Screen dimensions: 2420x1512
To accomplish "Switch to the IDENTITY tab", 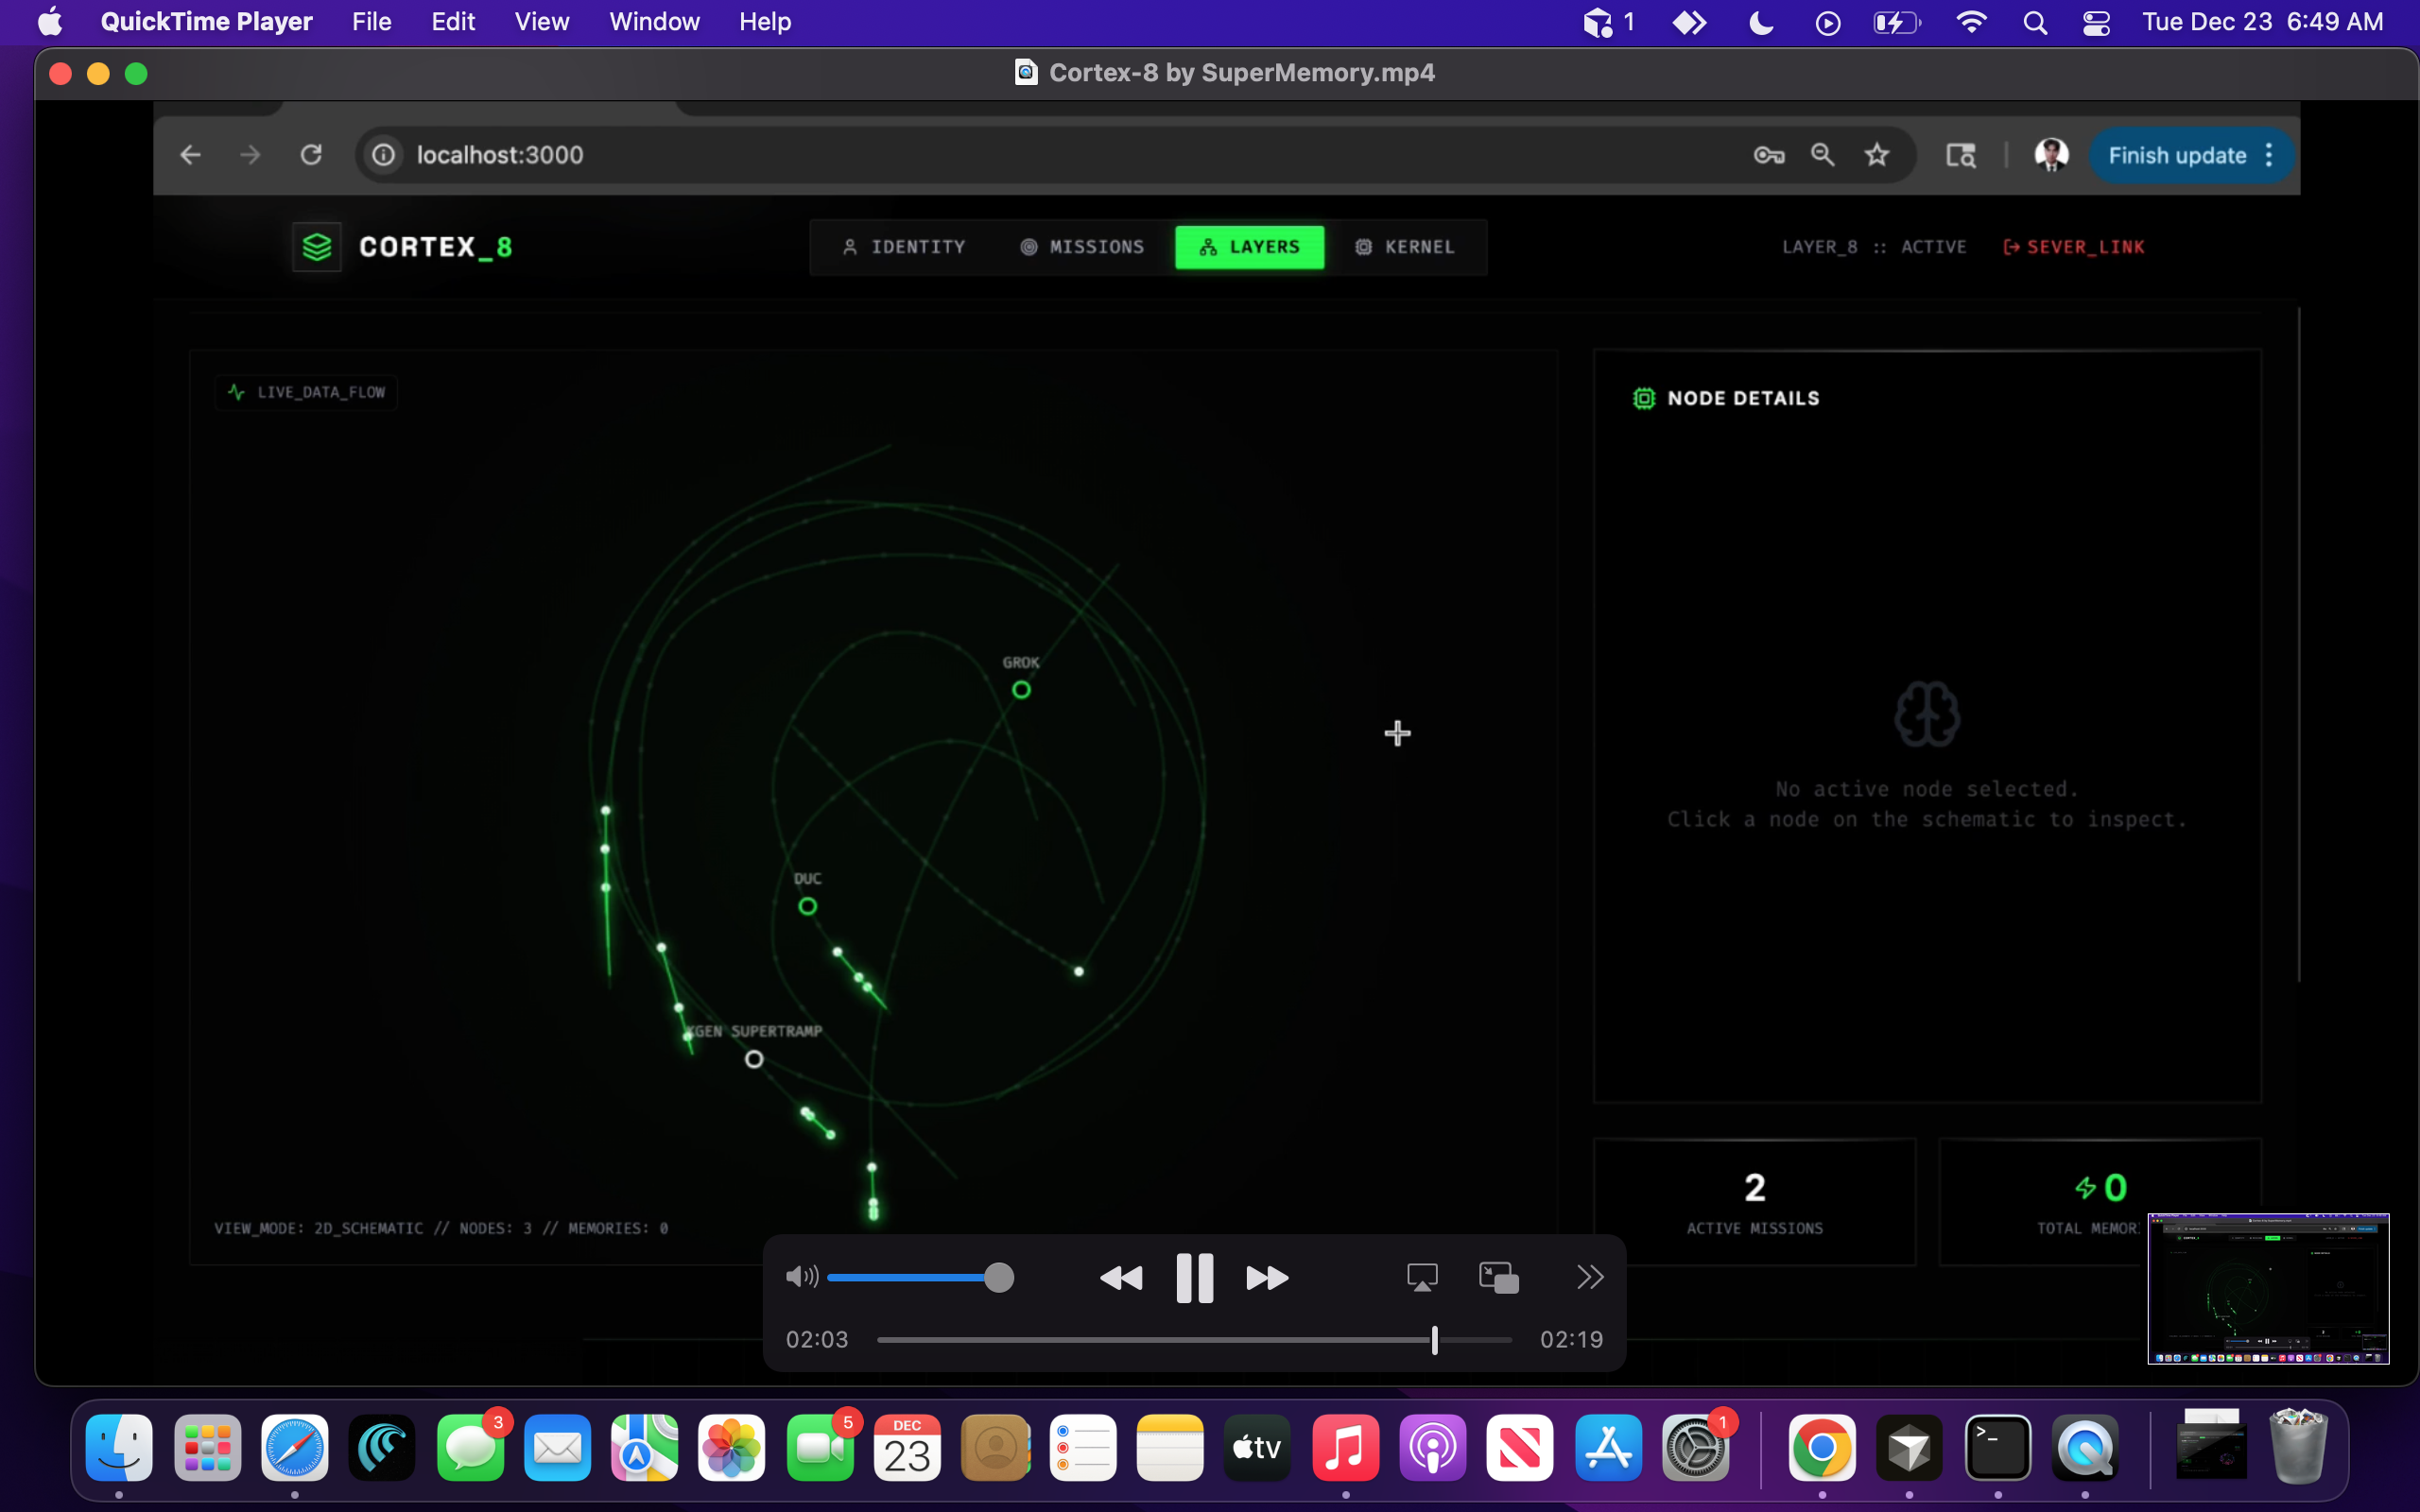I will pyautogui.click(x=904, y=247).
